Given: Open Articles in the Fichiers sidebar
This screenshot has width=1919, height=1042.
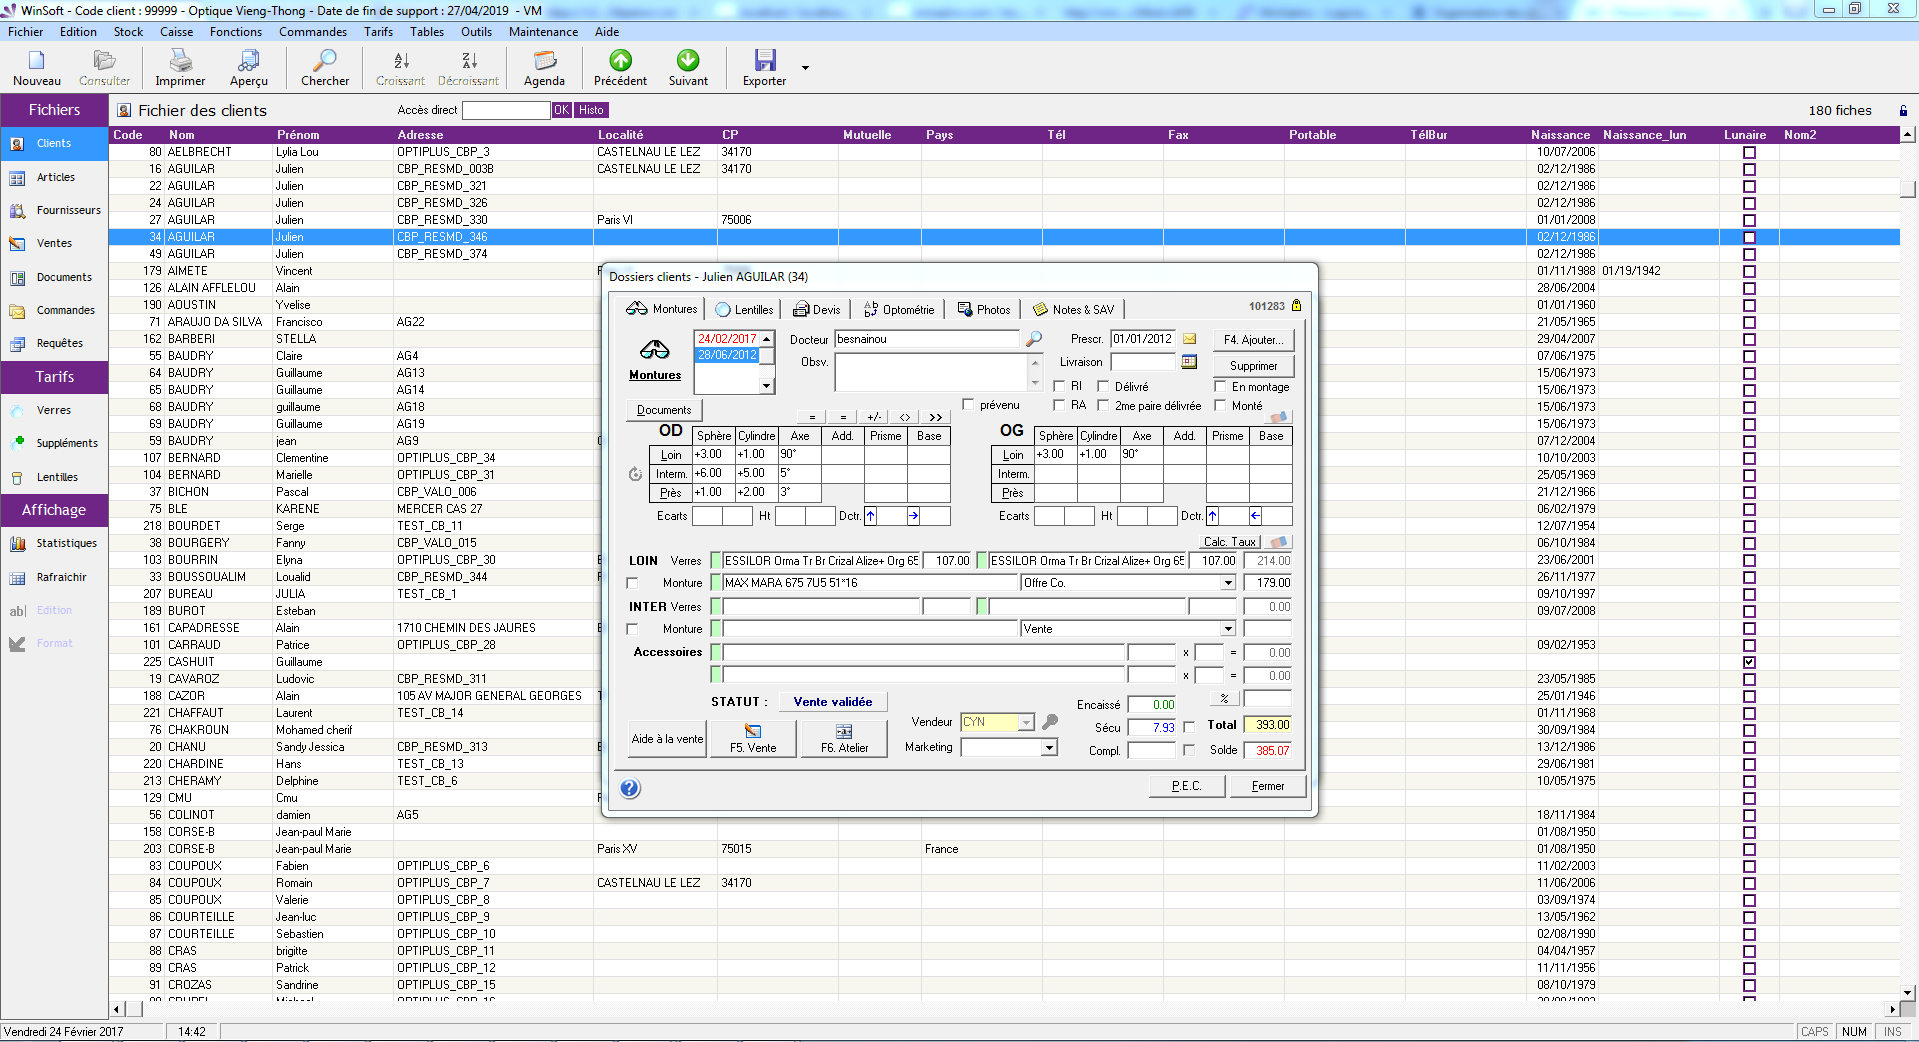Looking at the screenshot, I should [55, 177].
